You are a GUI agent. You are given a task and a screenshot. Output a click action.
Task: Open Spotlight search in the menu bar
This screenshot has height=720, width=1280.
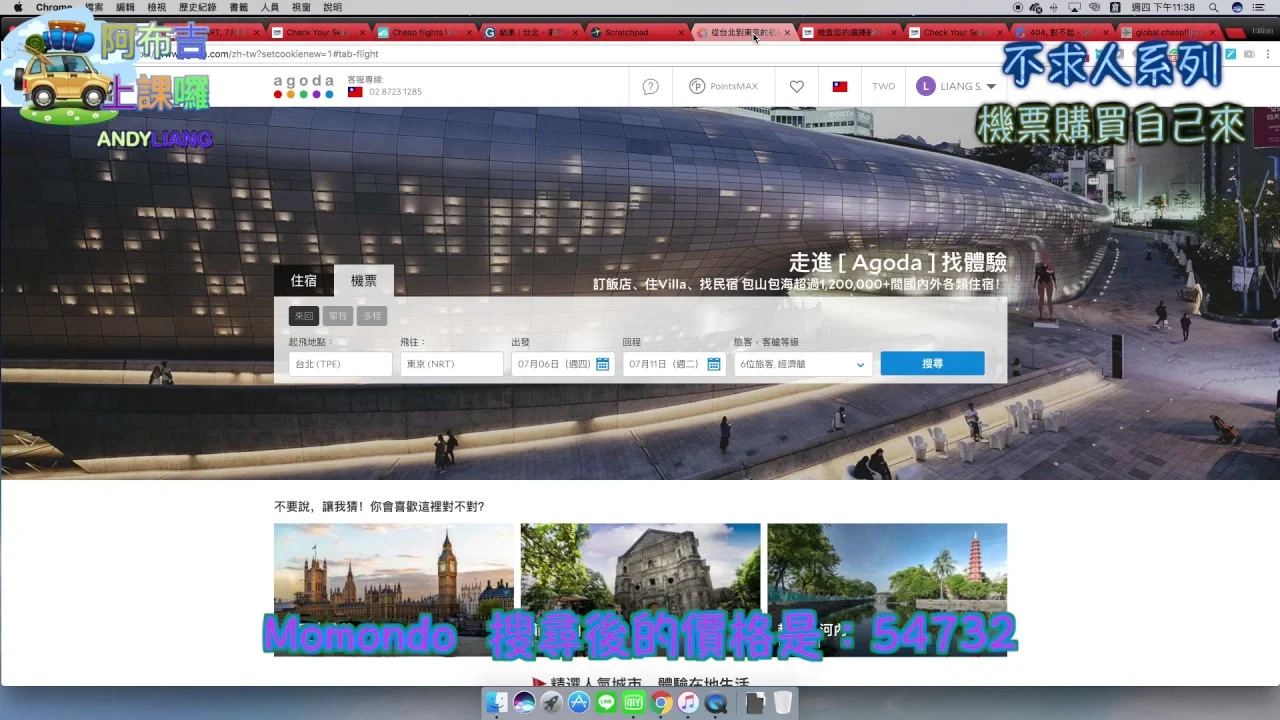pyautogui.click(x=1212, y=7)
